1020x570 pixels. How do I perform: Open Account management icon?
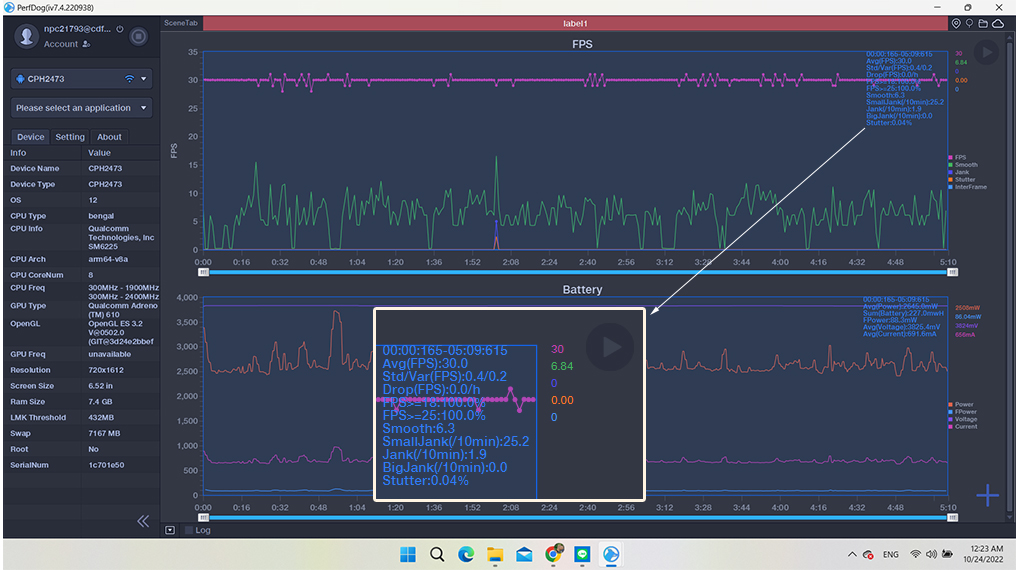click(x=86, y=44)
